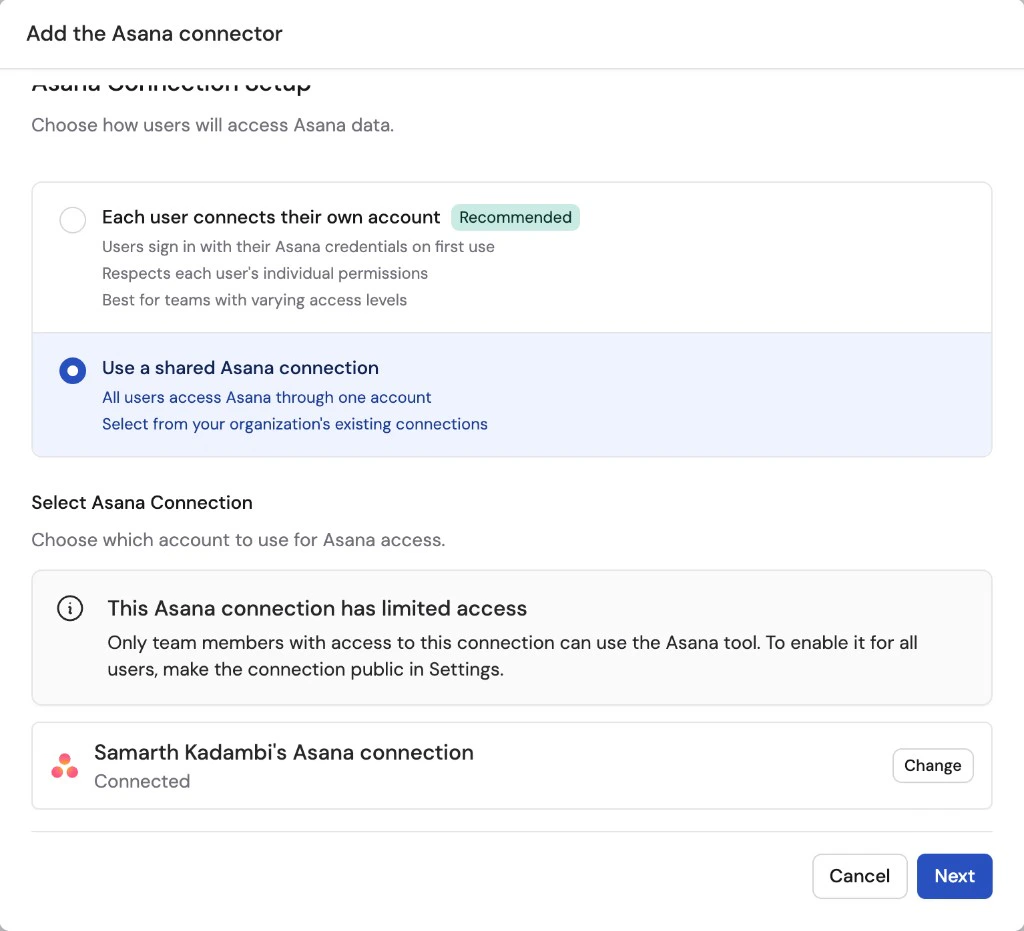Click the limited access warning panel
1024x931 pixels.
pos(512,637)
